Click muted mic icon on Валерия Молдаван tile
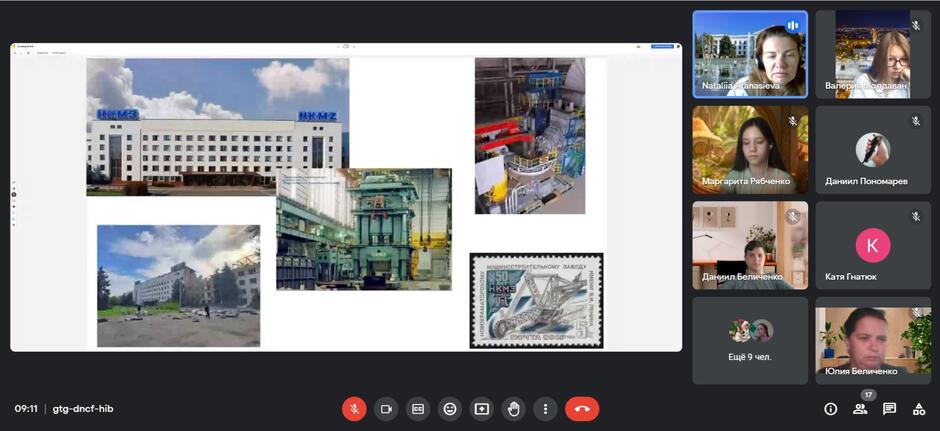The image size is (940, 431). (915, 25)
